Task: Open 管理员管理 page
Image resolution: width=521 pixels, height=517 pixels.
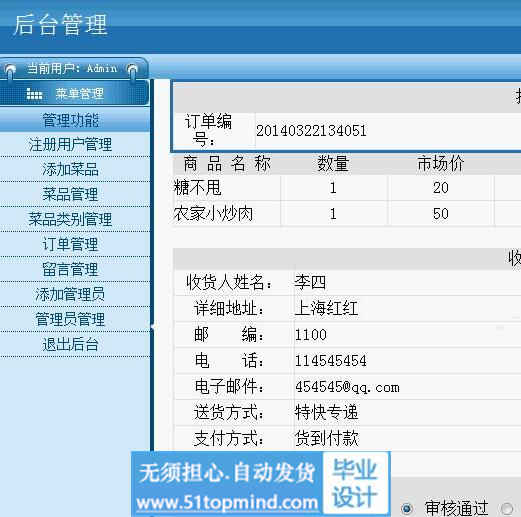Action: (x=70, y=319)
